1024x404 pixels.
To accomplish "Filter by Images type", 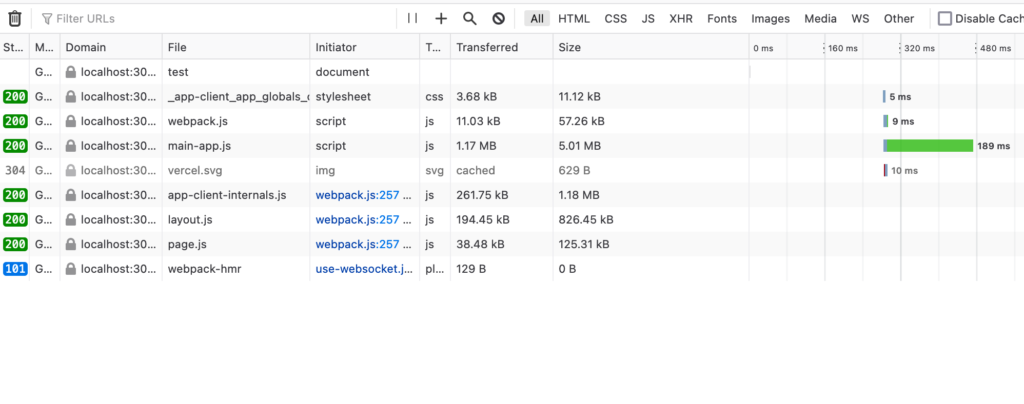I will pyautogui.click(x=770, y=18).
